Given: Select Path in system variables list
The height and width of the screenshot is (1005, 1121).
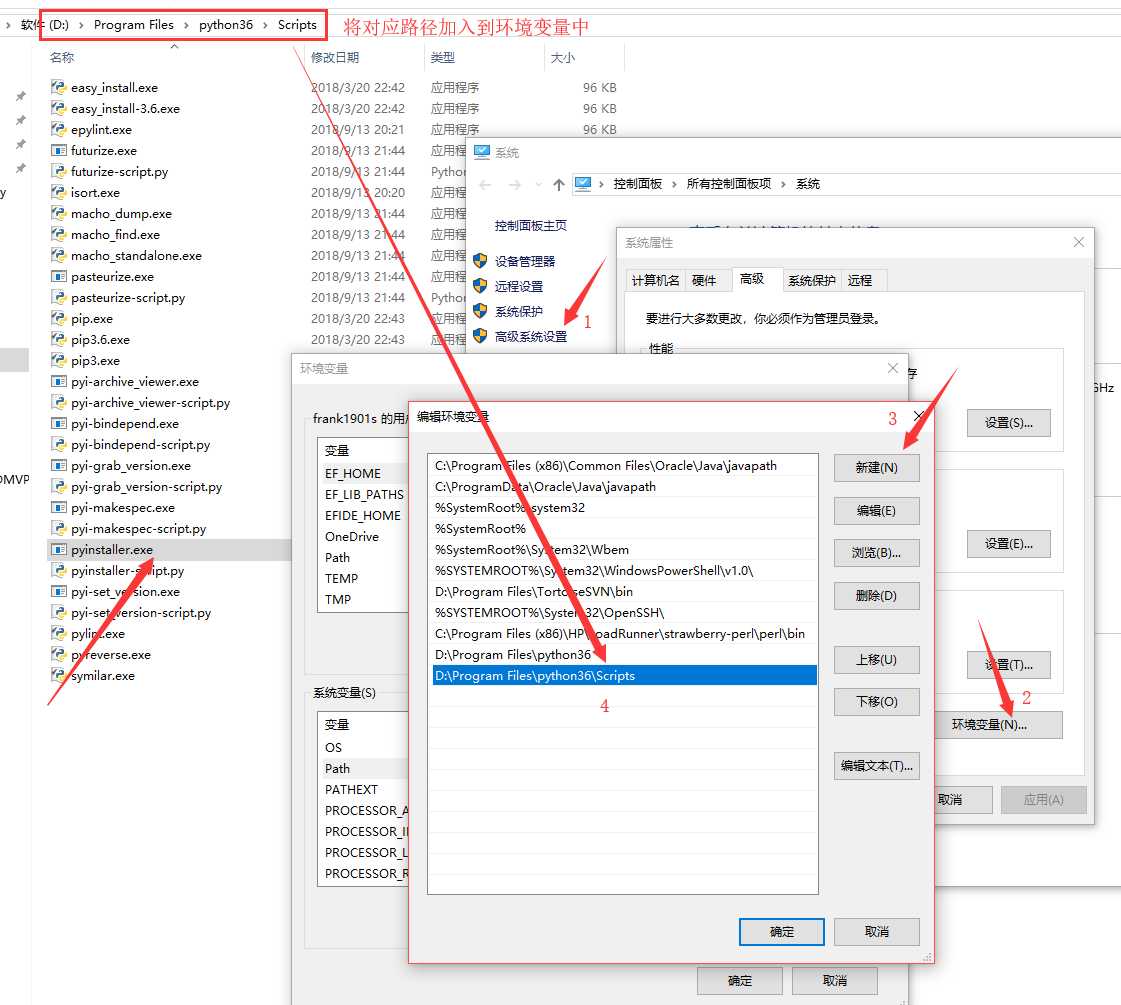Looking at the screenshot, I should tap(365, 768).
